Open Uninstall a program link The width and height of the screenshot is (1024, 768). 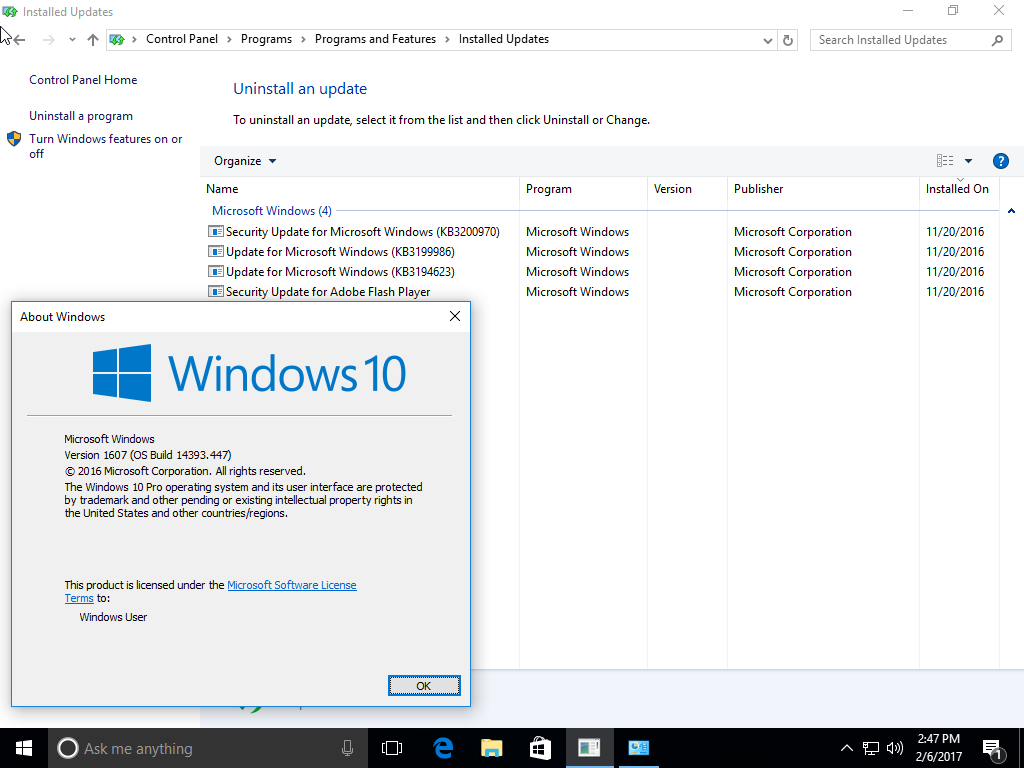coord(81,116)
